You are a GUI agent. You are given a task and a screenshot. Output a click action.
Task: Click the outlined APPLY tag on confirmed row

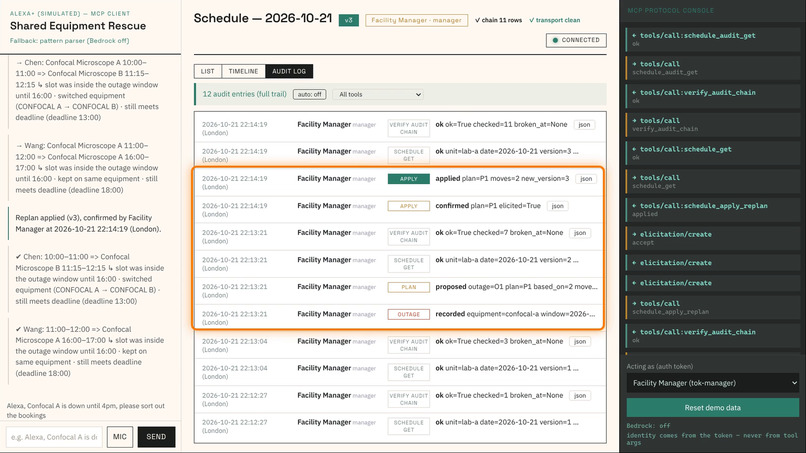409,206
